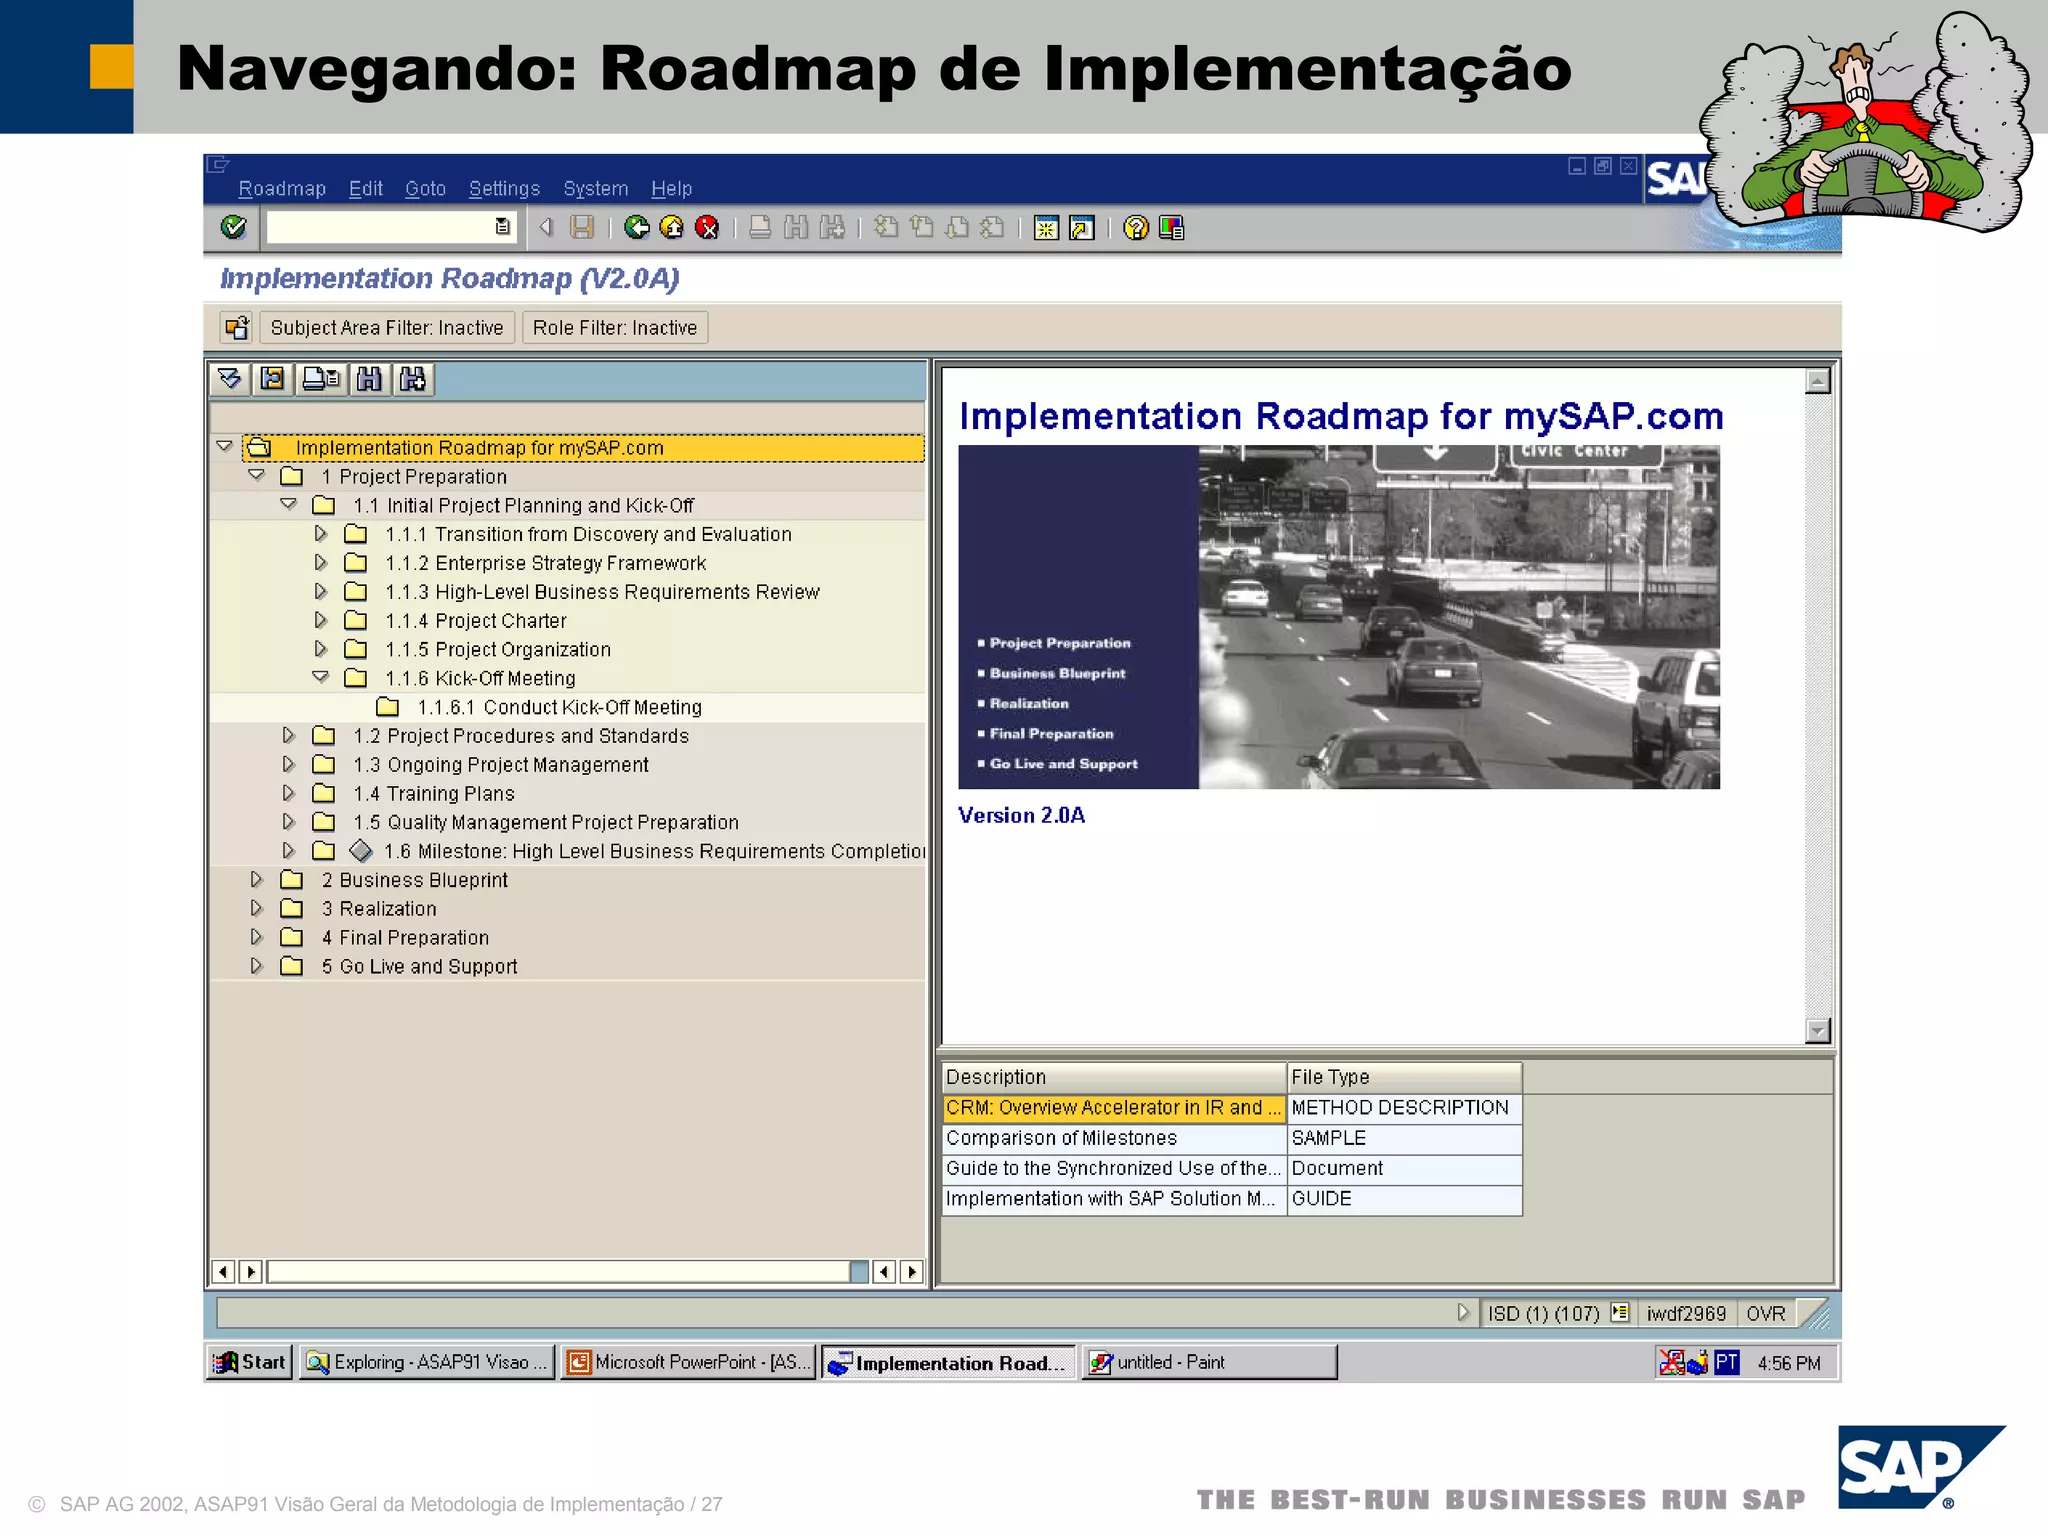Open the Settings menu
The height and width of the screenshot is (1536, 2048).
(504, 188)
